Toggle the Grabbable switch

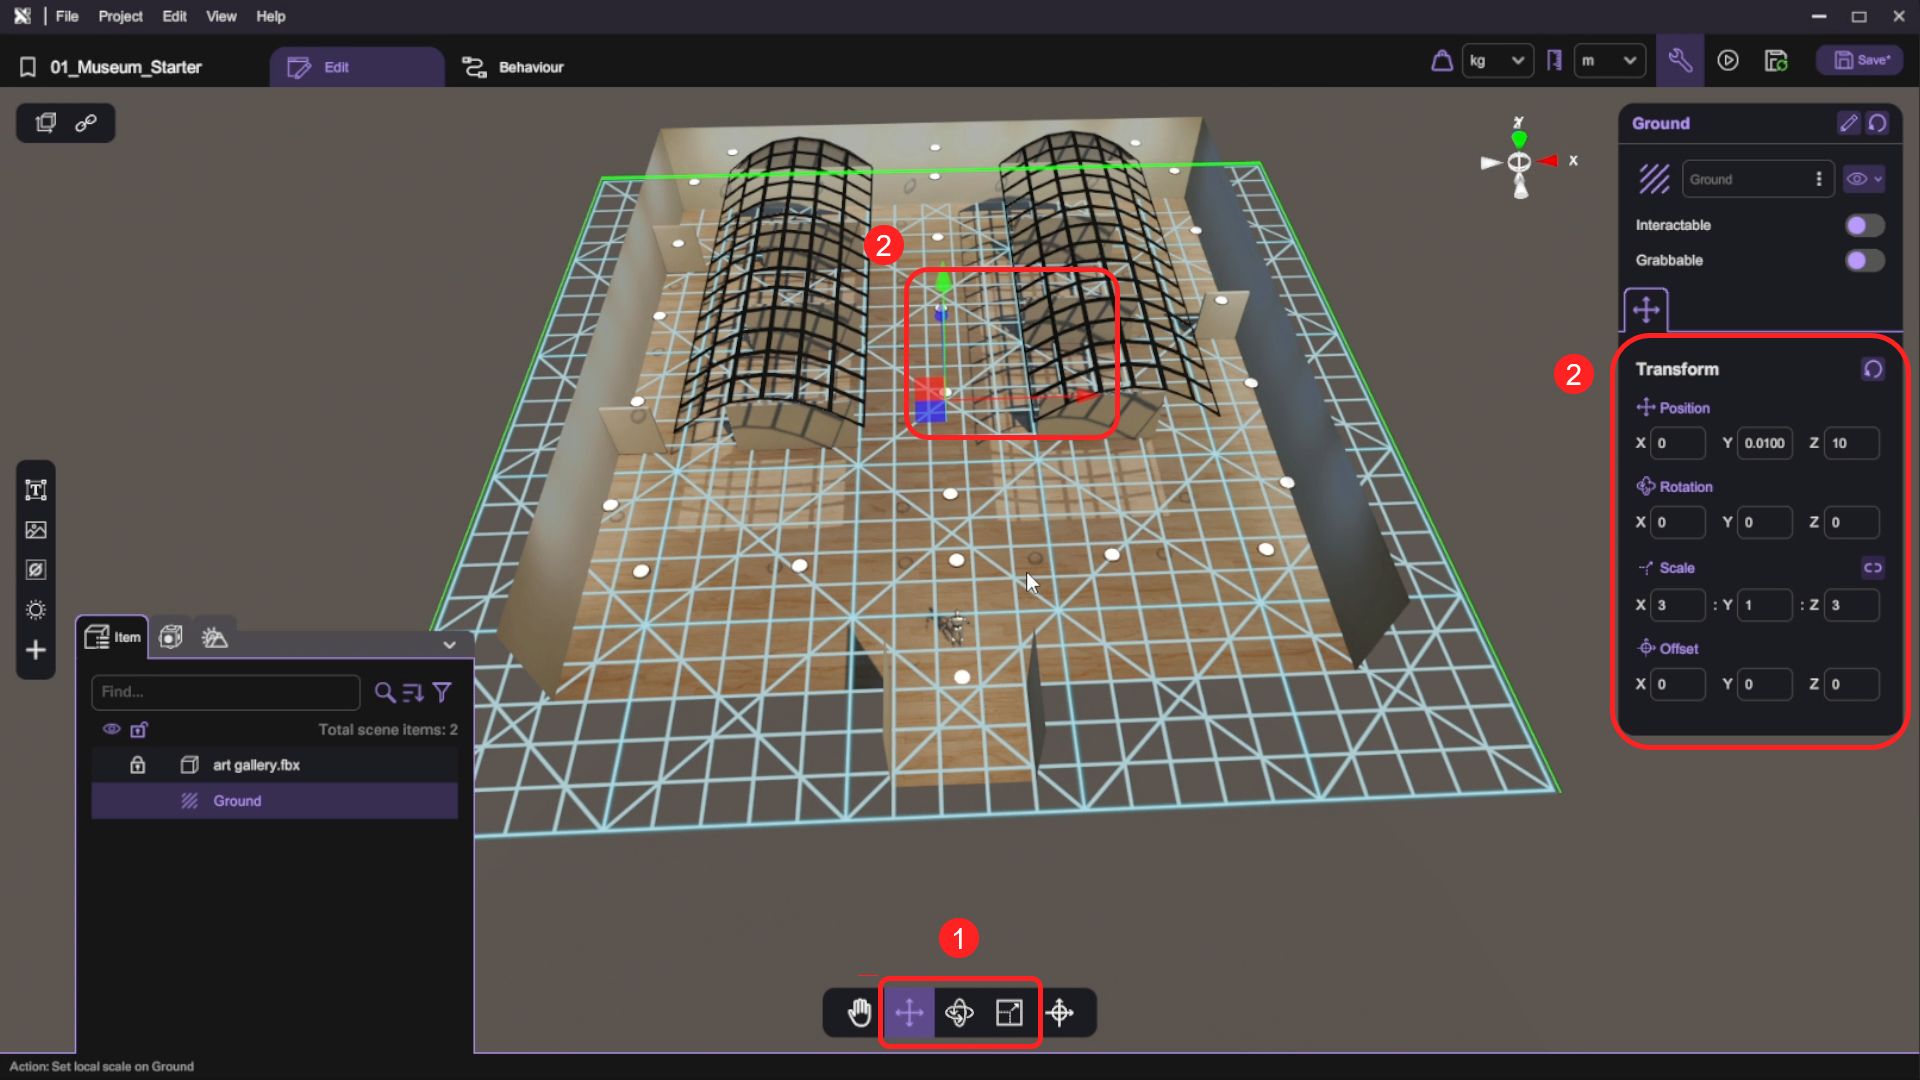(x=1864, y=260)
